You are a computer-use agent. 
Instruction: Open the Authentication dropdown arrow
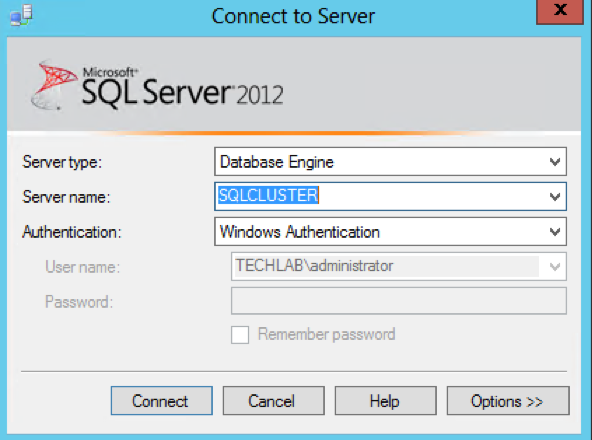[555, 232]
